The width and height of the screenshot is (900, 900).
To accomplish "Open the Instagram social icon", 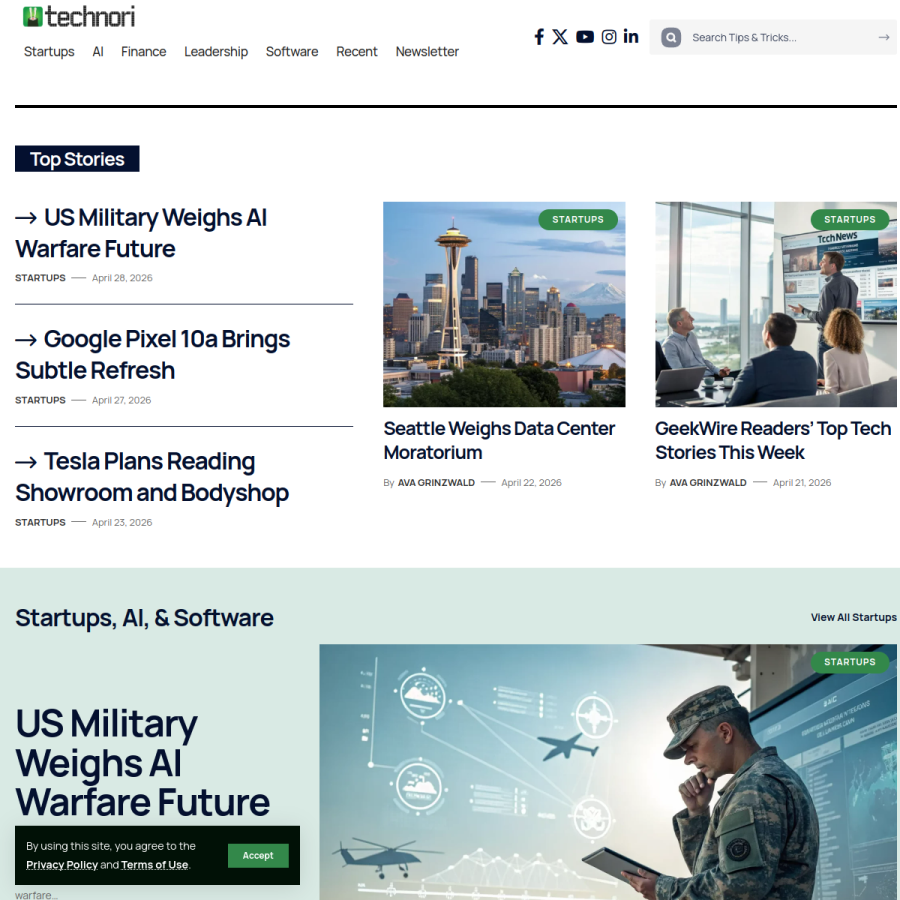I will pyautogui.click(x=609, y=37).
